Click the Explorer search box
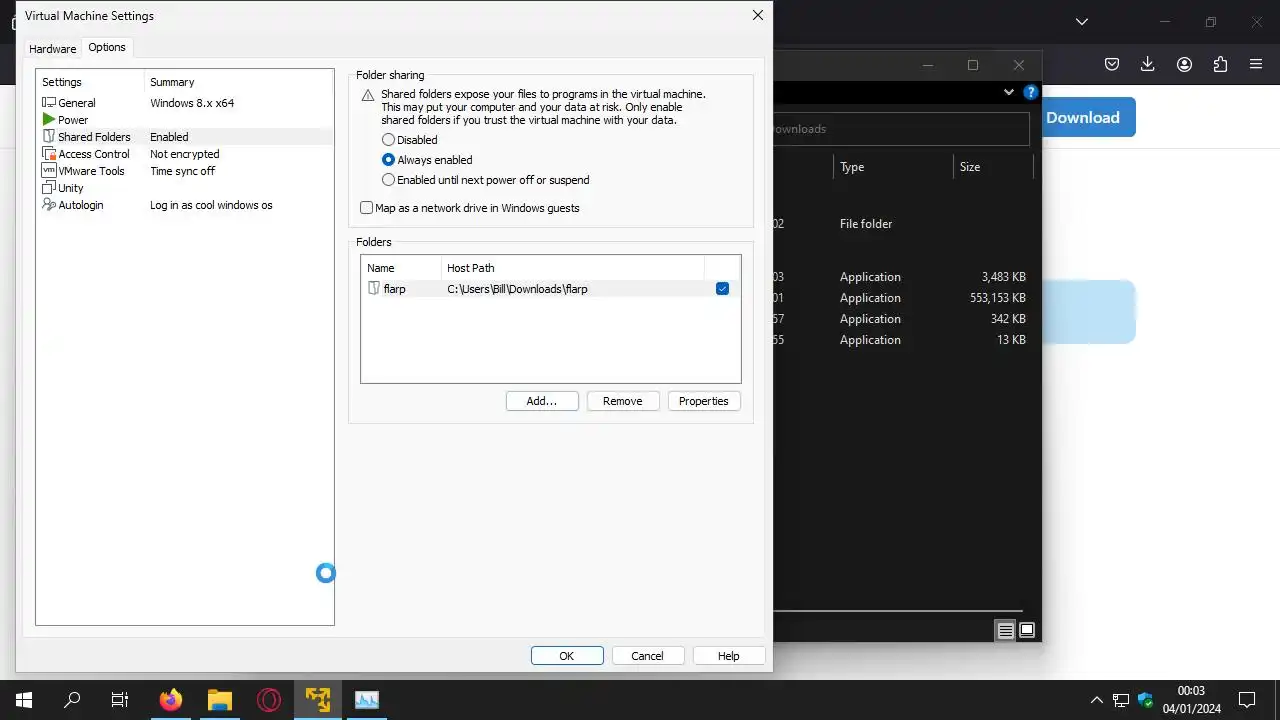Image resolution: width=1280 pixels, height=720 pixels. pyautogui.click(x=900, y=129)
